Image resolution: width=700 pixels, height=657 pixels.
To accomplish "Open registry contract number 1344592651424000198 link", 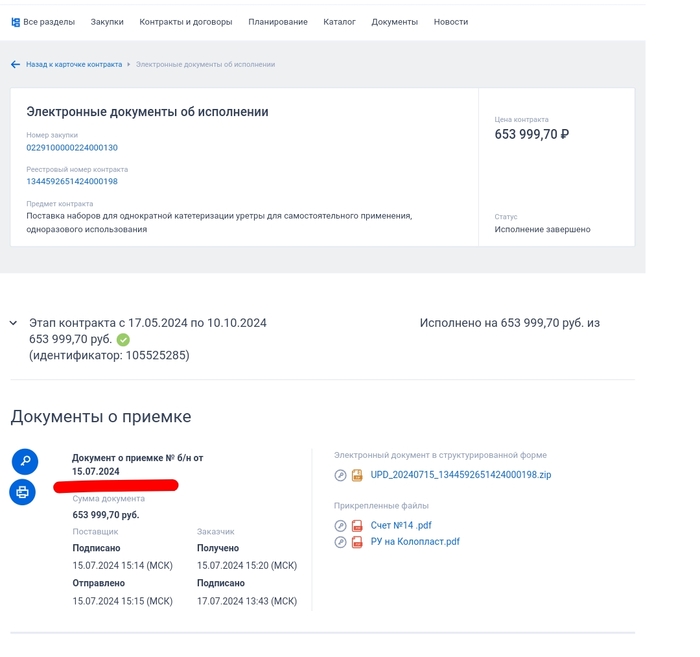I will pyautogui.click(x=72, y=182).
